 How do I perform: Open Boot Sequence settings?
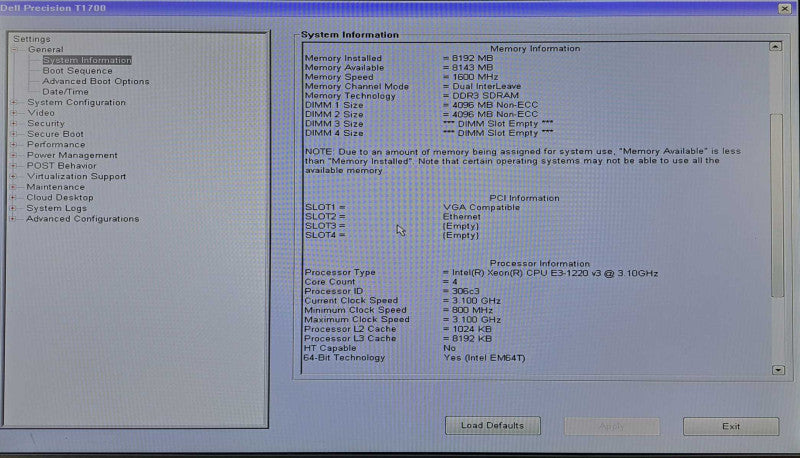click(x=77, y=71)
